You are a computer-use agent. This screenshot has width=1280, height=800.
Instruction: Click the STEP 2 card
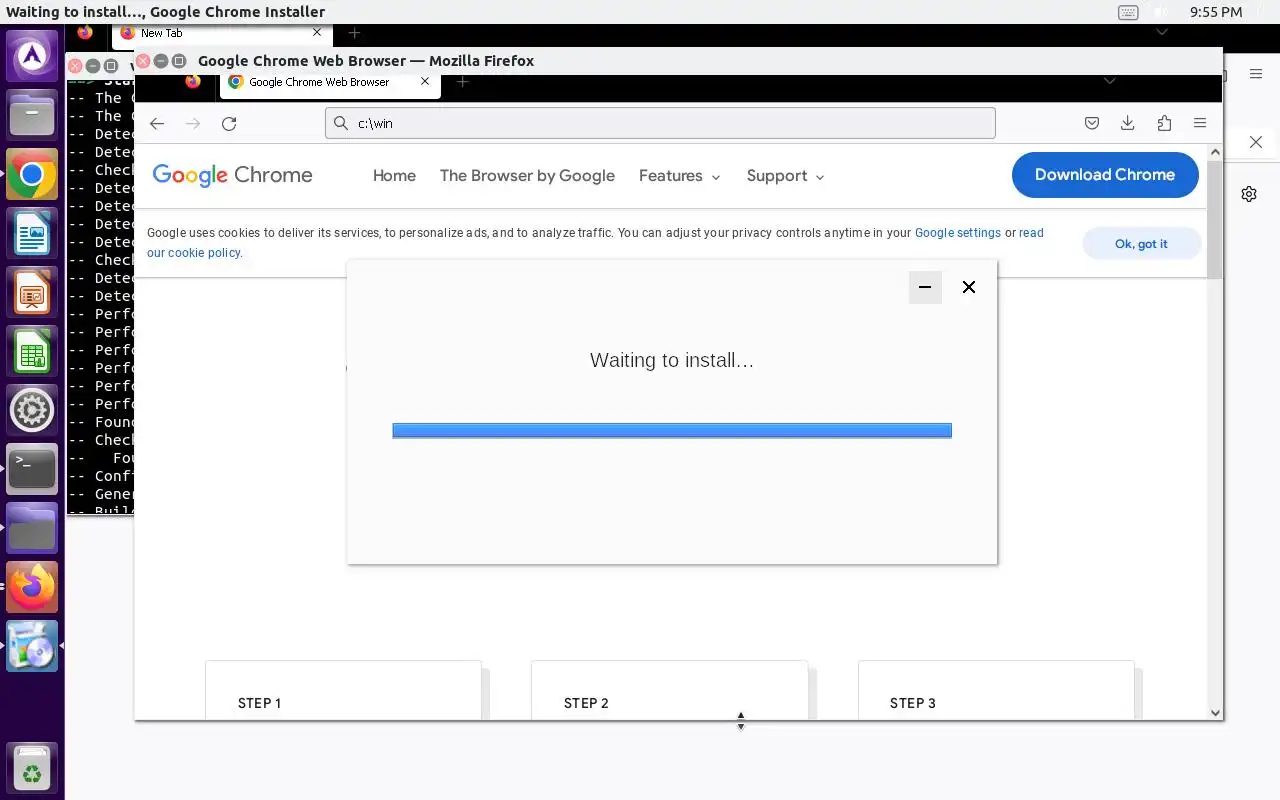click(x=669, y=690)
